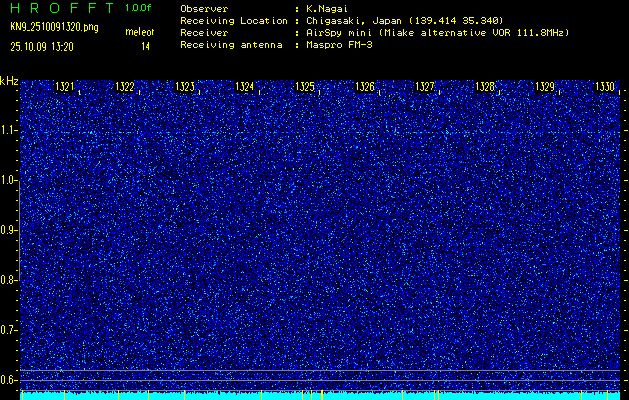Screen dimensions: 629x400
Task: Click the 0.6 frequency axis label
Action: pyautogui.click(x=9, y=380)
